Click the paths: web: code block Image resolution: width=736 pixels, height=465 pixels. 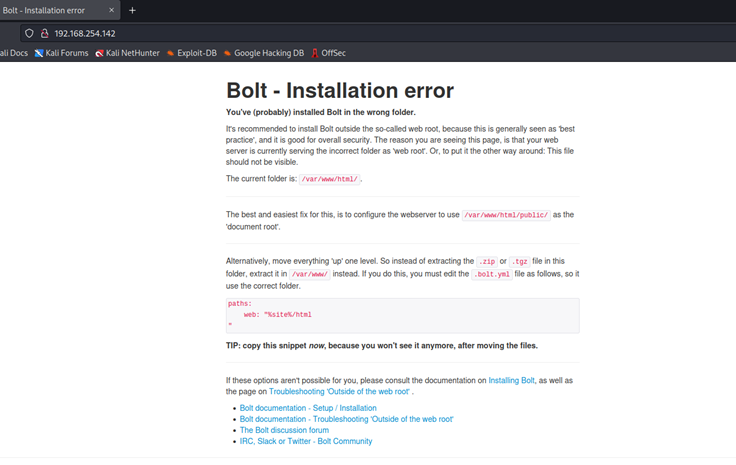(x=402, y=315)
